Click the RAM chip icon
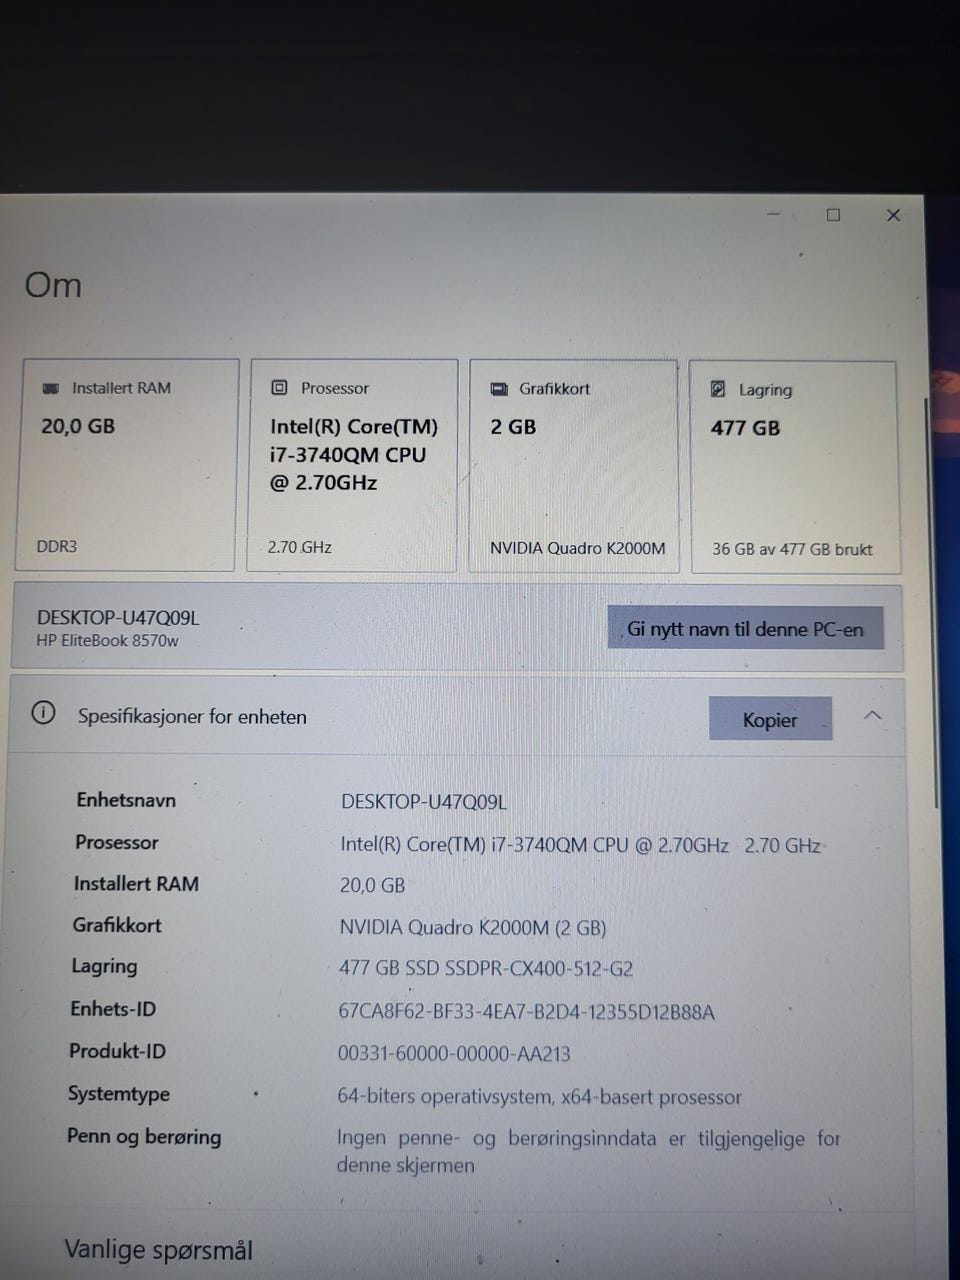 tap(51, 388)
